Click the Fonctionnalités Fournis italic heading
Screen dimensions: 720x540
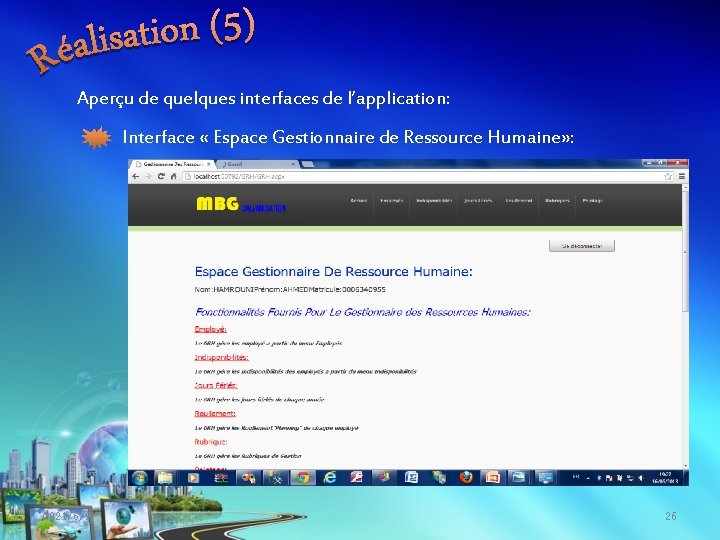pyautogui.click(x=363, y=312)
